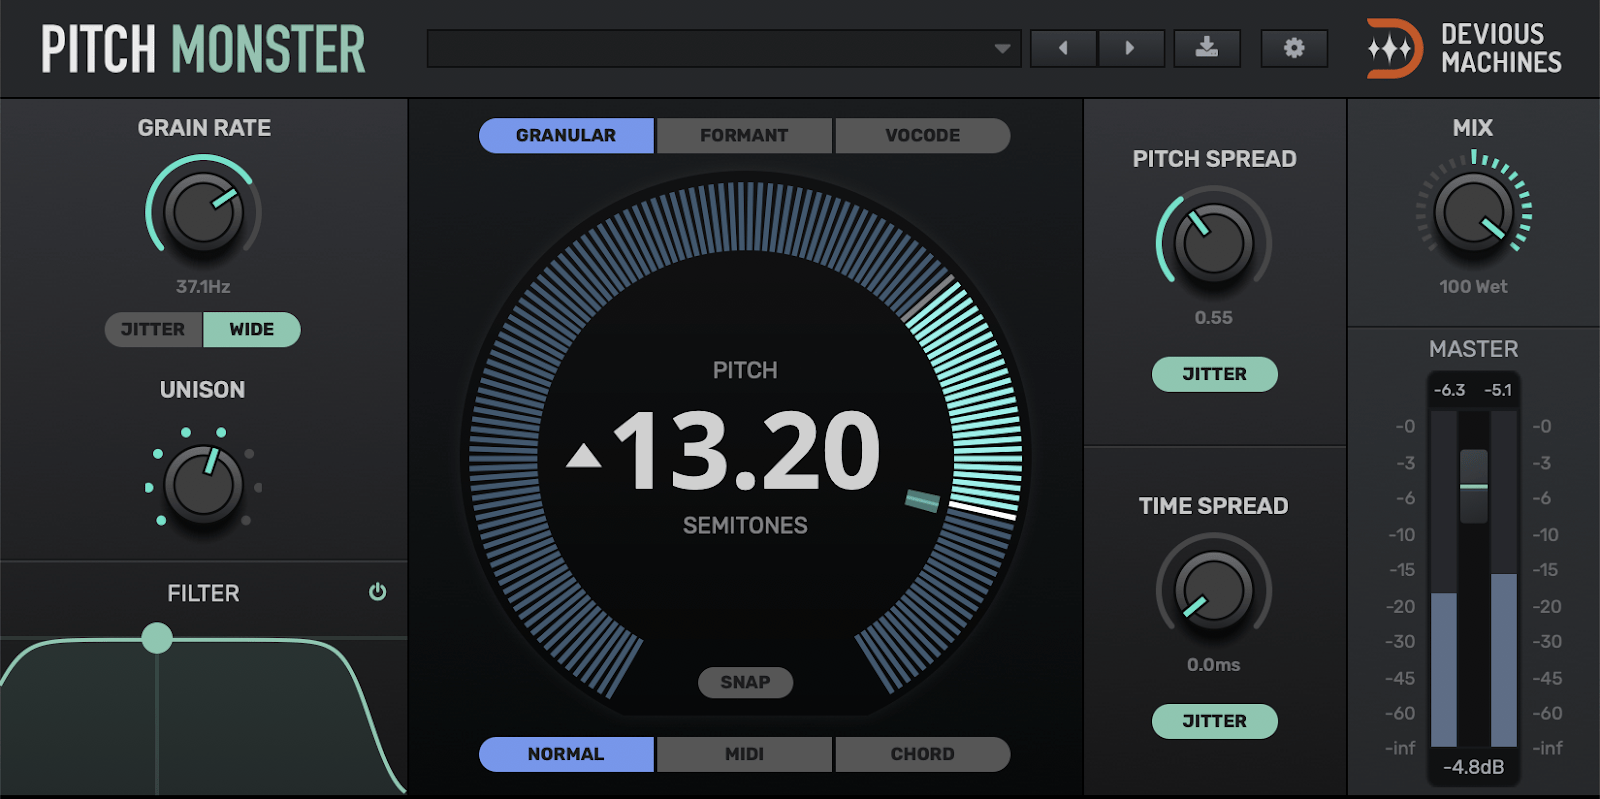Select Chord pitch input mode
The height and width of the screenshot is (799, 1600).
(x=922, y=754)
